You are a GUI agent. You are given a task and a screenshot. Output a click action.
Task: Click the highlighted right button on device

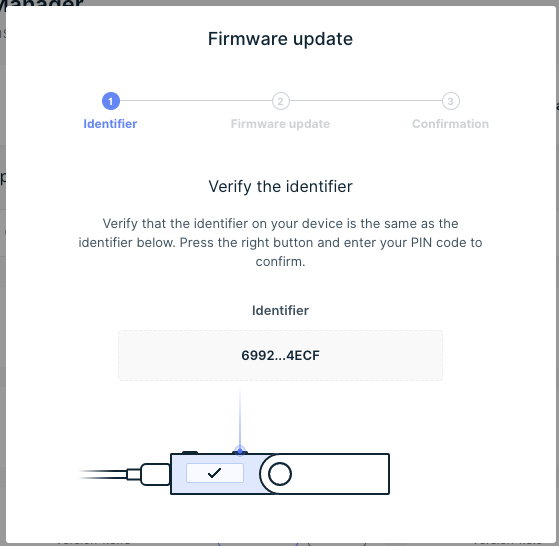[x=240, y=452]
